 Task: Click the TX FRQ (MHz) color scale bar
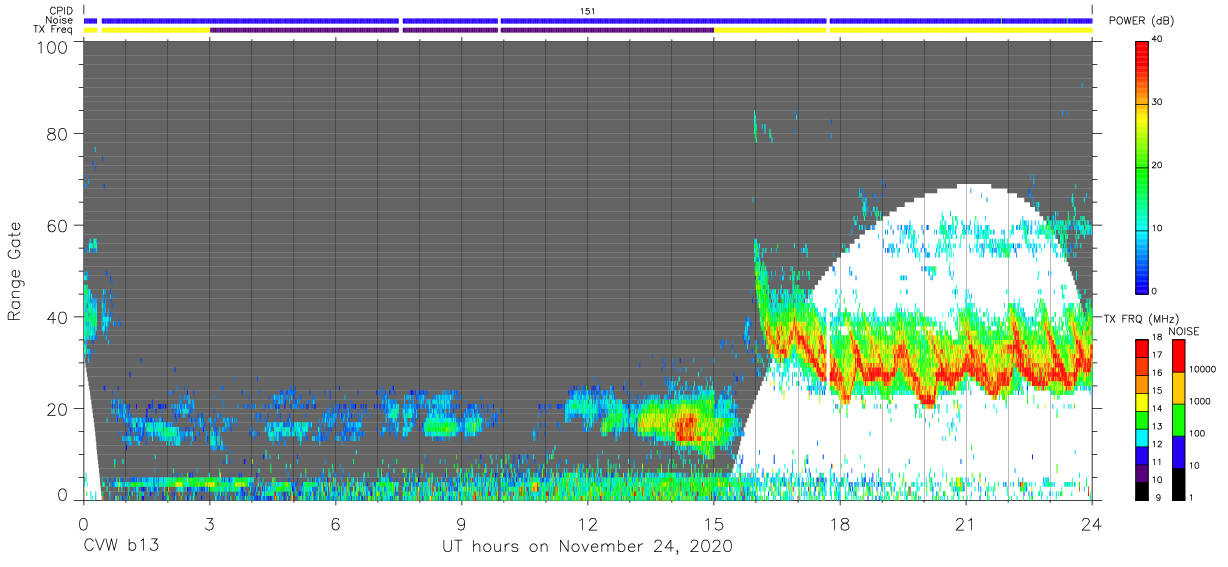[1142, 419]
